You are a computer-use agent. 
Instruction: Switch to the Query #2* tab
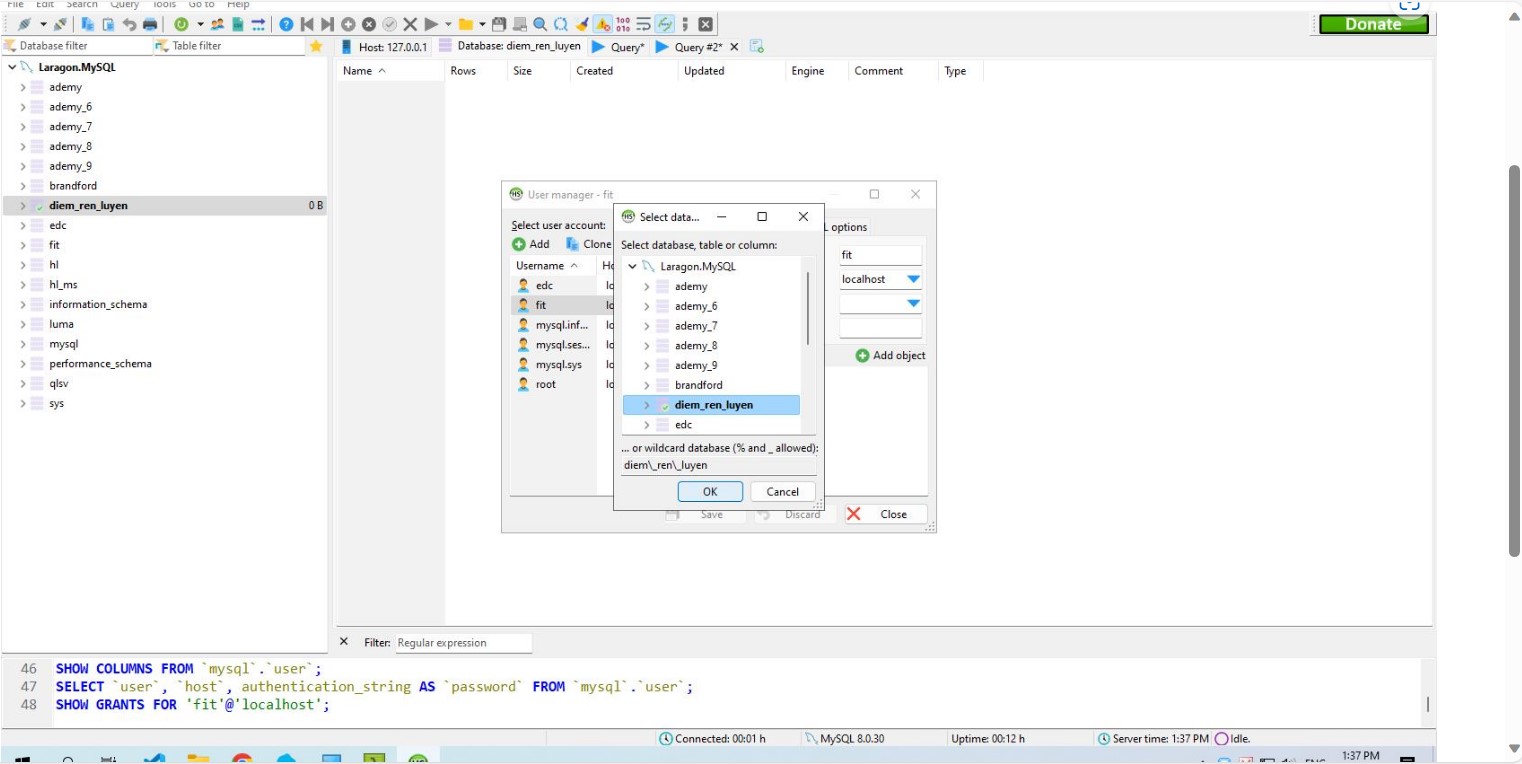[x=697, y=47]
